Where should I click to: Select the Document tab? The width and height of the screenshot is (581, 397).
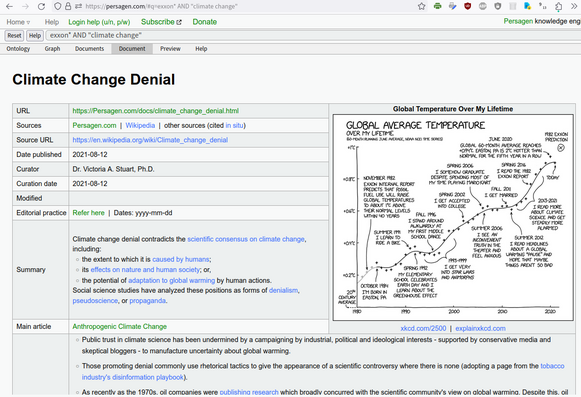click(x=132, y=49)
